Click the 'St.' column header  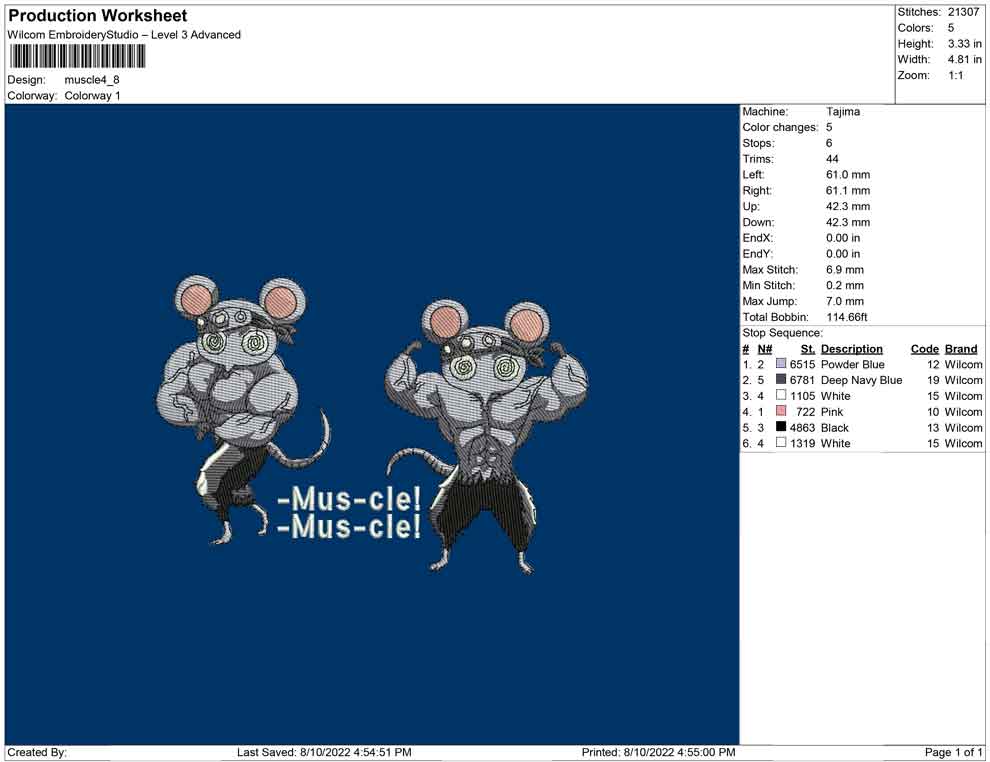808,348
